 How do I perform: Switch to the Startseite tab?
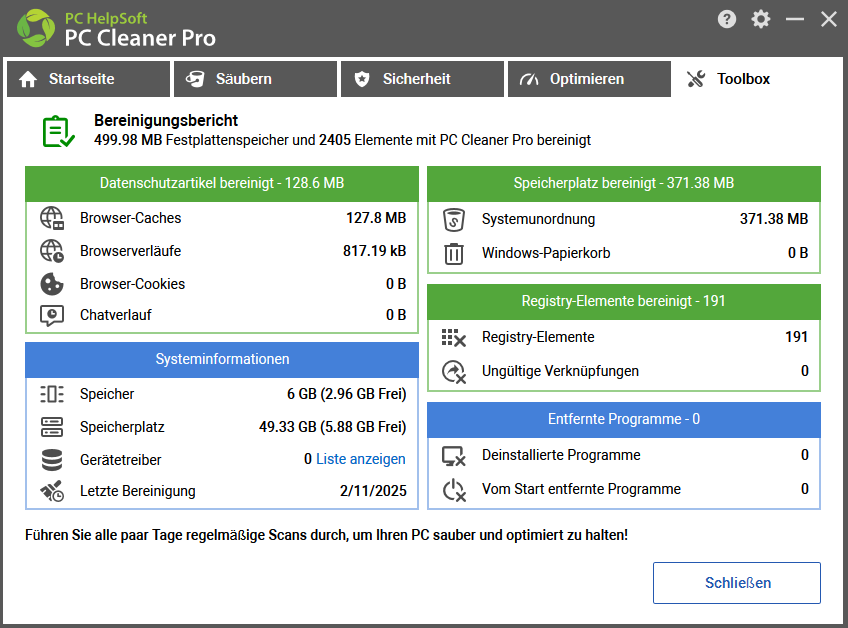click(x=88, y=79)
